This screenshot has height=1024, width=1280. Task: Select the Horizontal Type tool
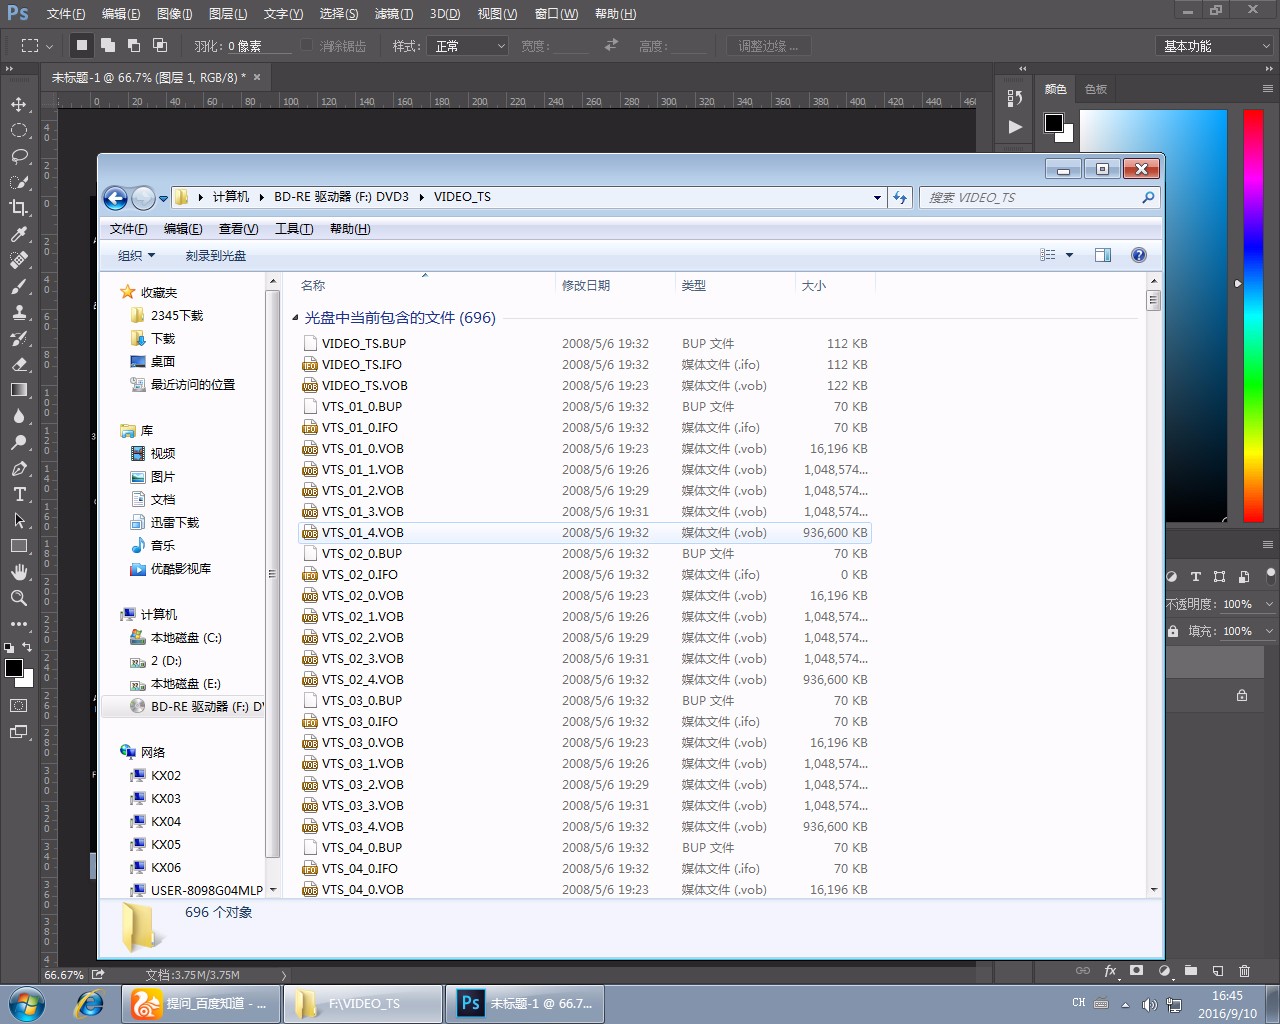(19, 494)
